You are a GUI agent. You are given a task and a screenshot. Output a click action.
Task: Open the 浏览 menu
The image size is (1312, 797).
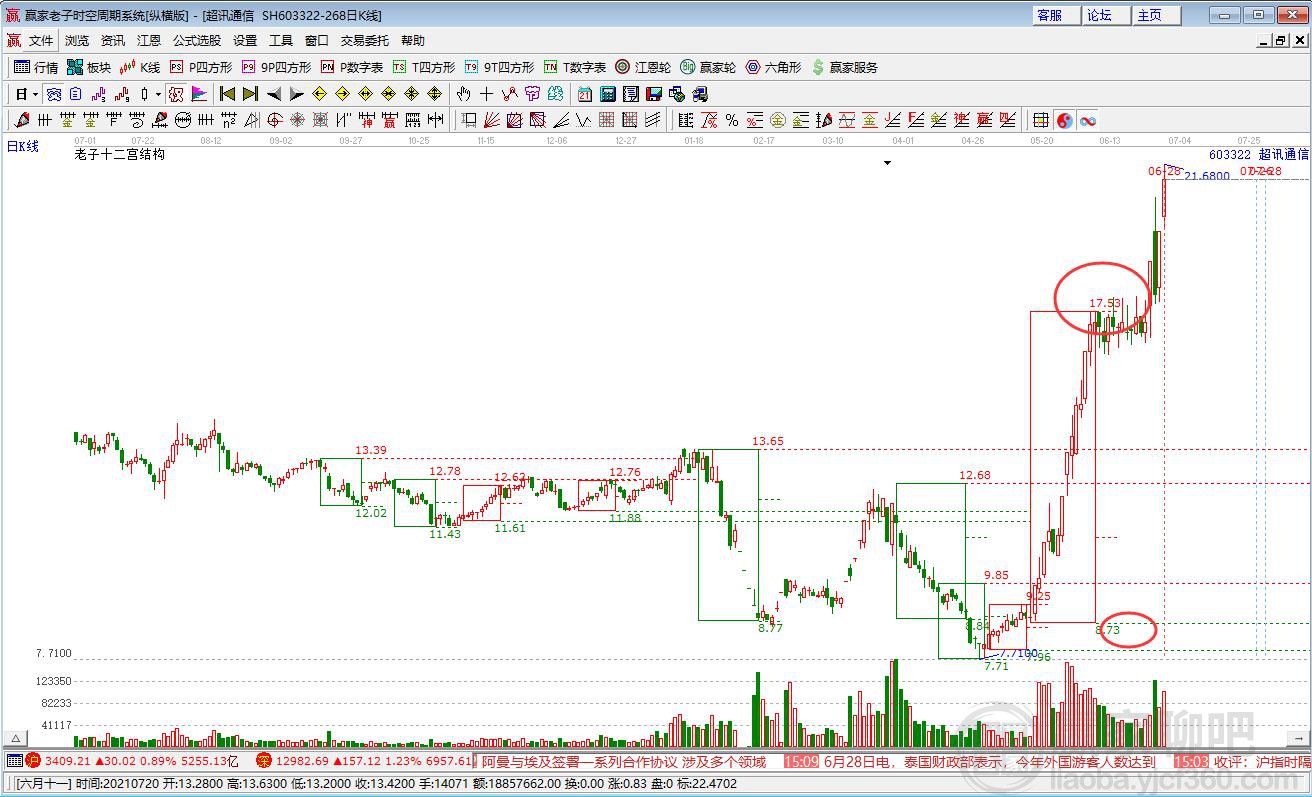(x=77, y=41)
